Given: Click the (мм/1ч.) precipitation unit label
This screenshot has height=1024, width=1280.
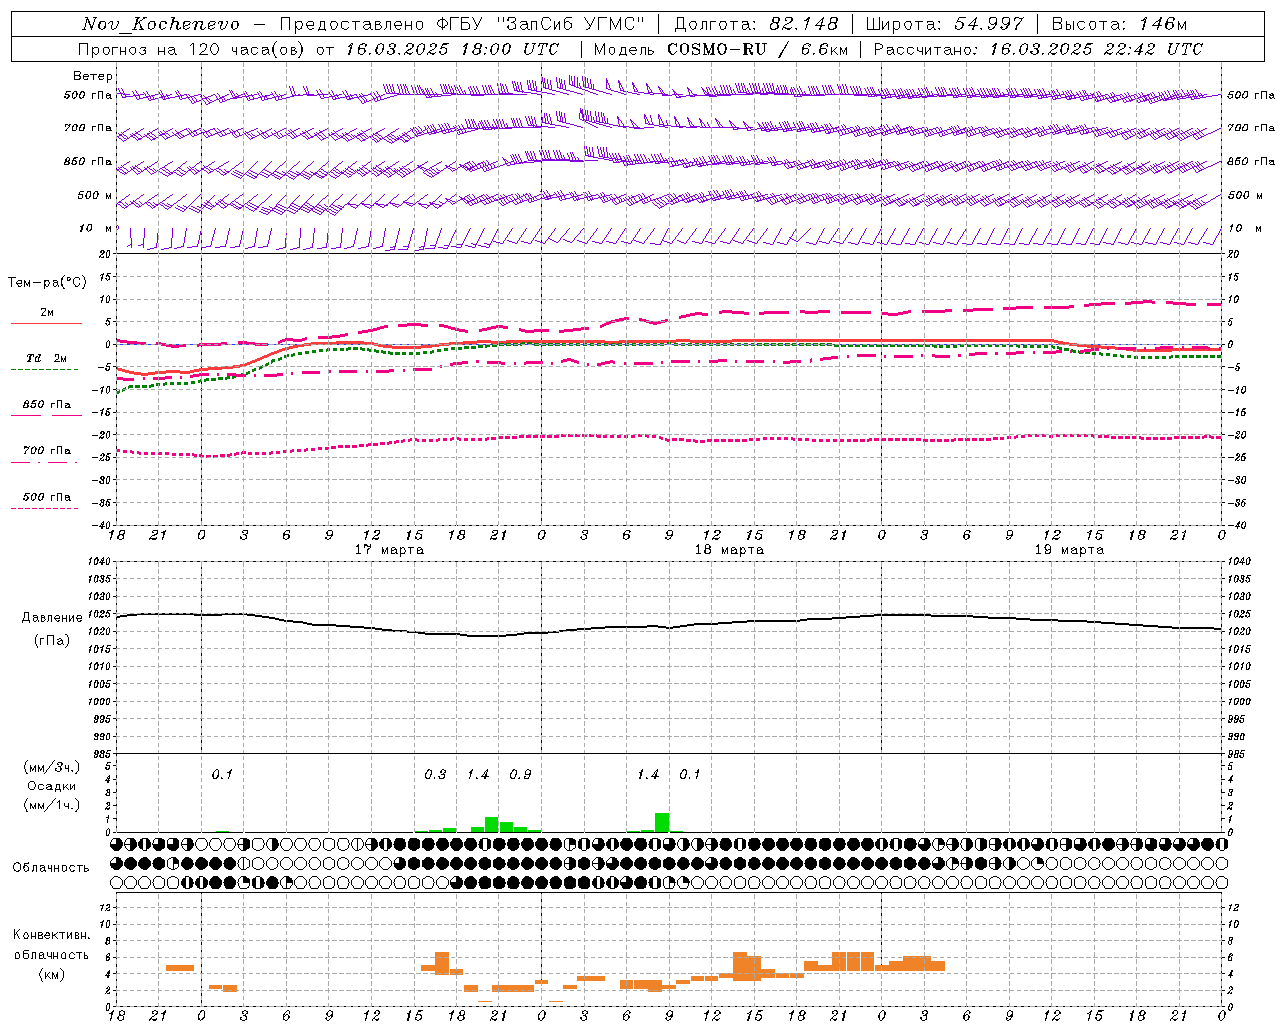Looking at the screenshot, I should (x=52, y=805).
